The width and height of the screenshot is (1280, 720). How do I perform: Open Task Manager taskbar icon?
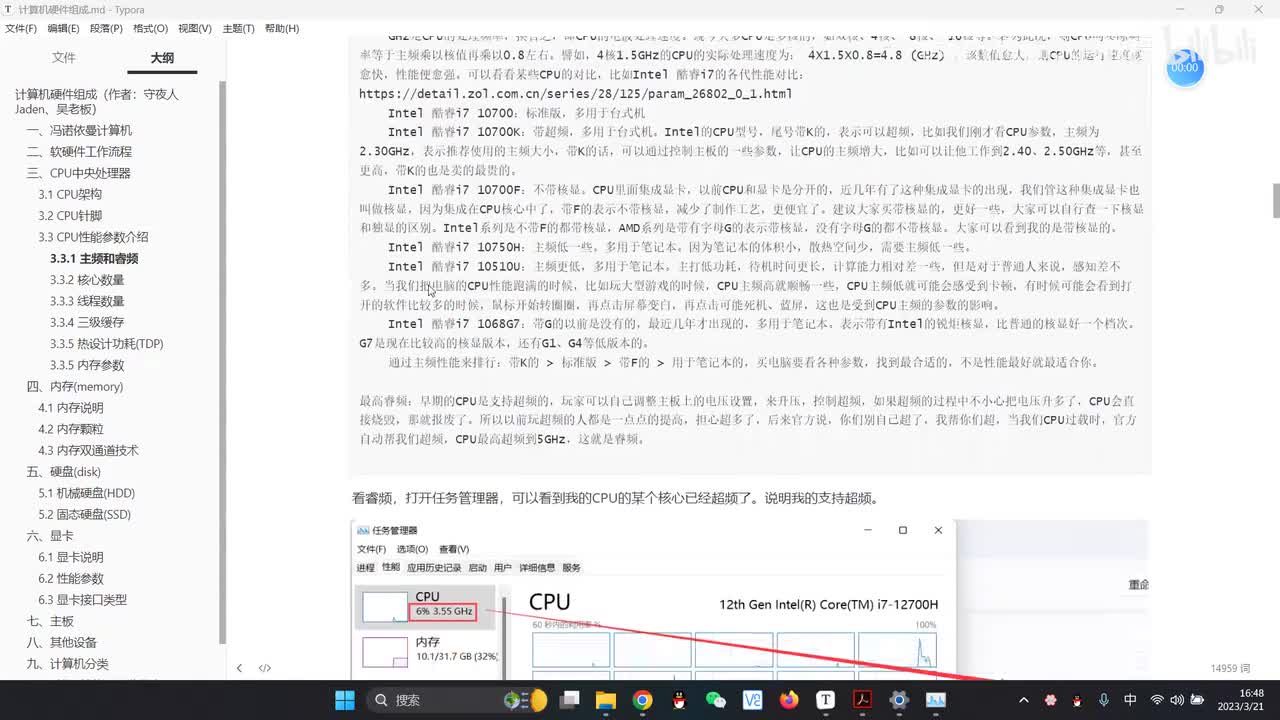pyautogui.click(x=936, y=700)
